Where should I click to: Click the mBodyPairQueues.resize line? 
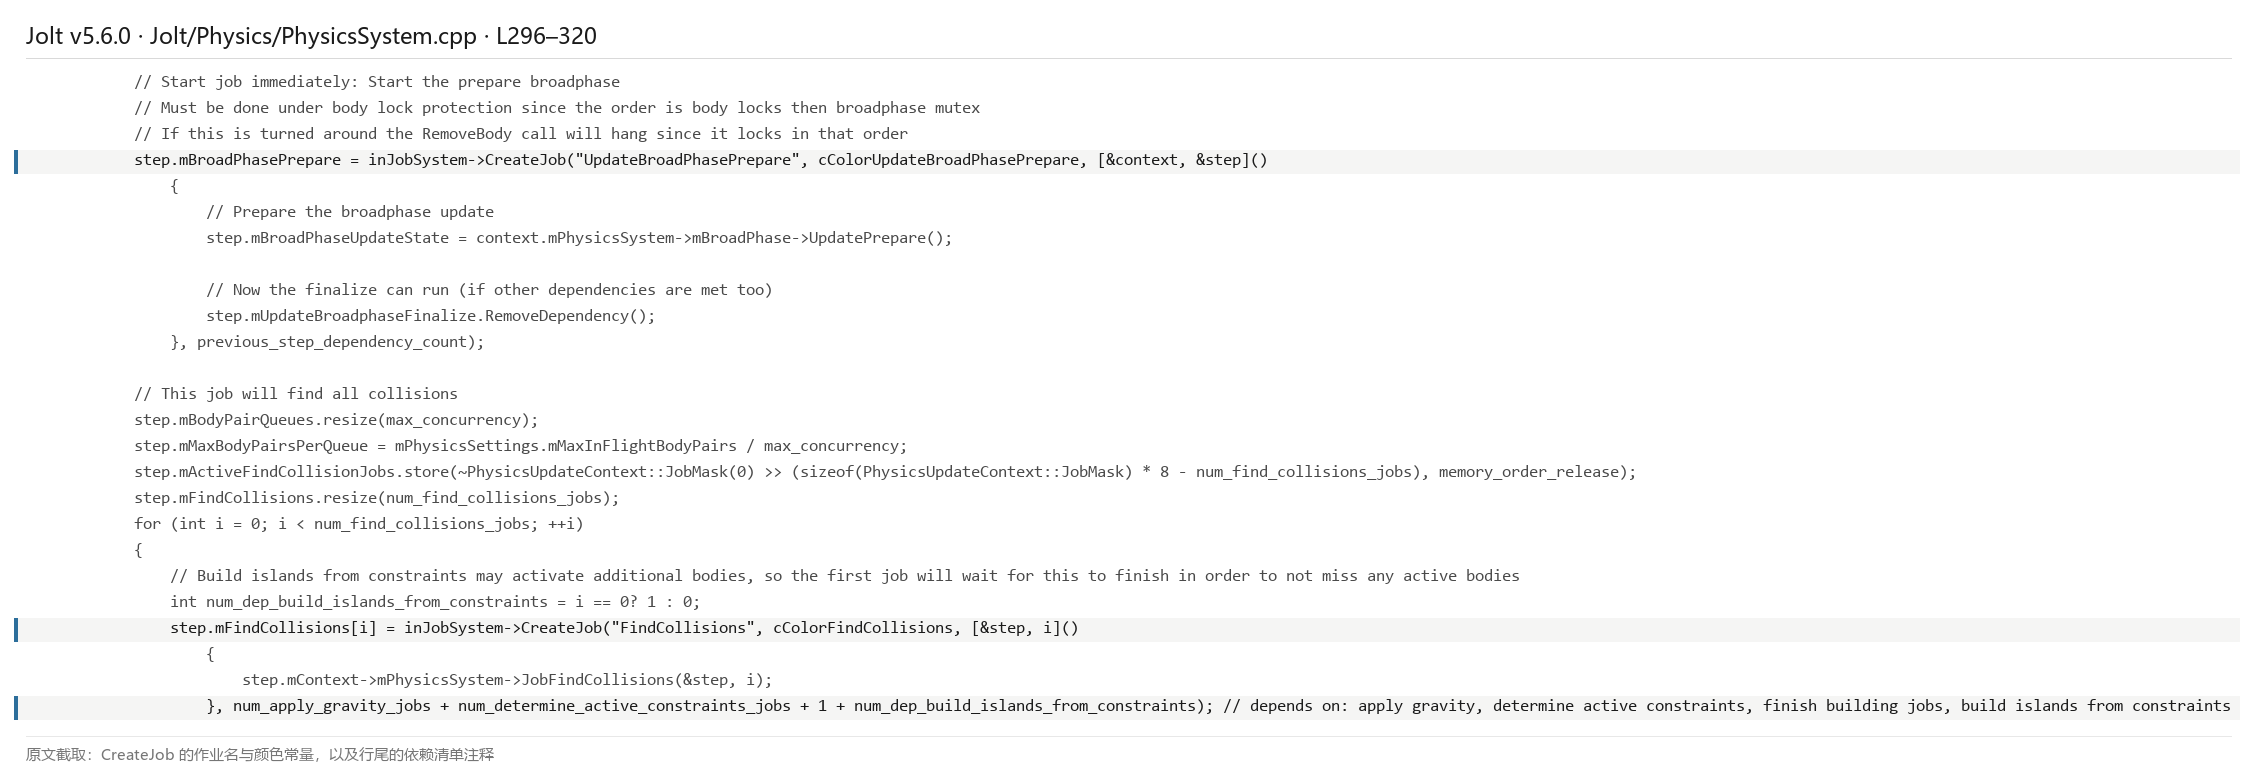[x=336, y=420]
